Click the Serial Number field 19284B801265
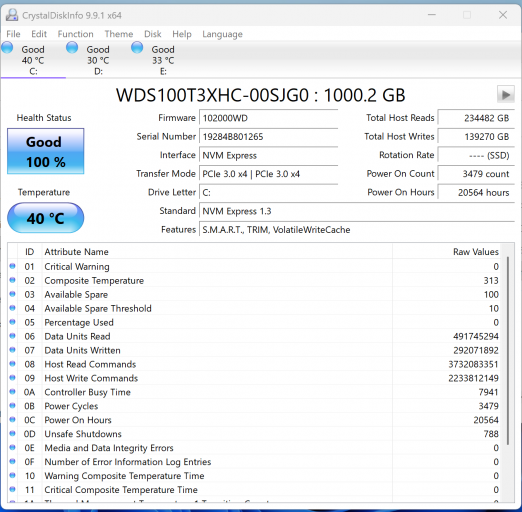This screenshot has width=522, height=512. [269, 137]
